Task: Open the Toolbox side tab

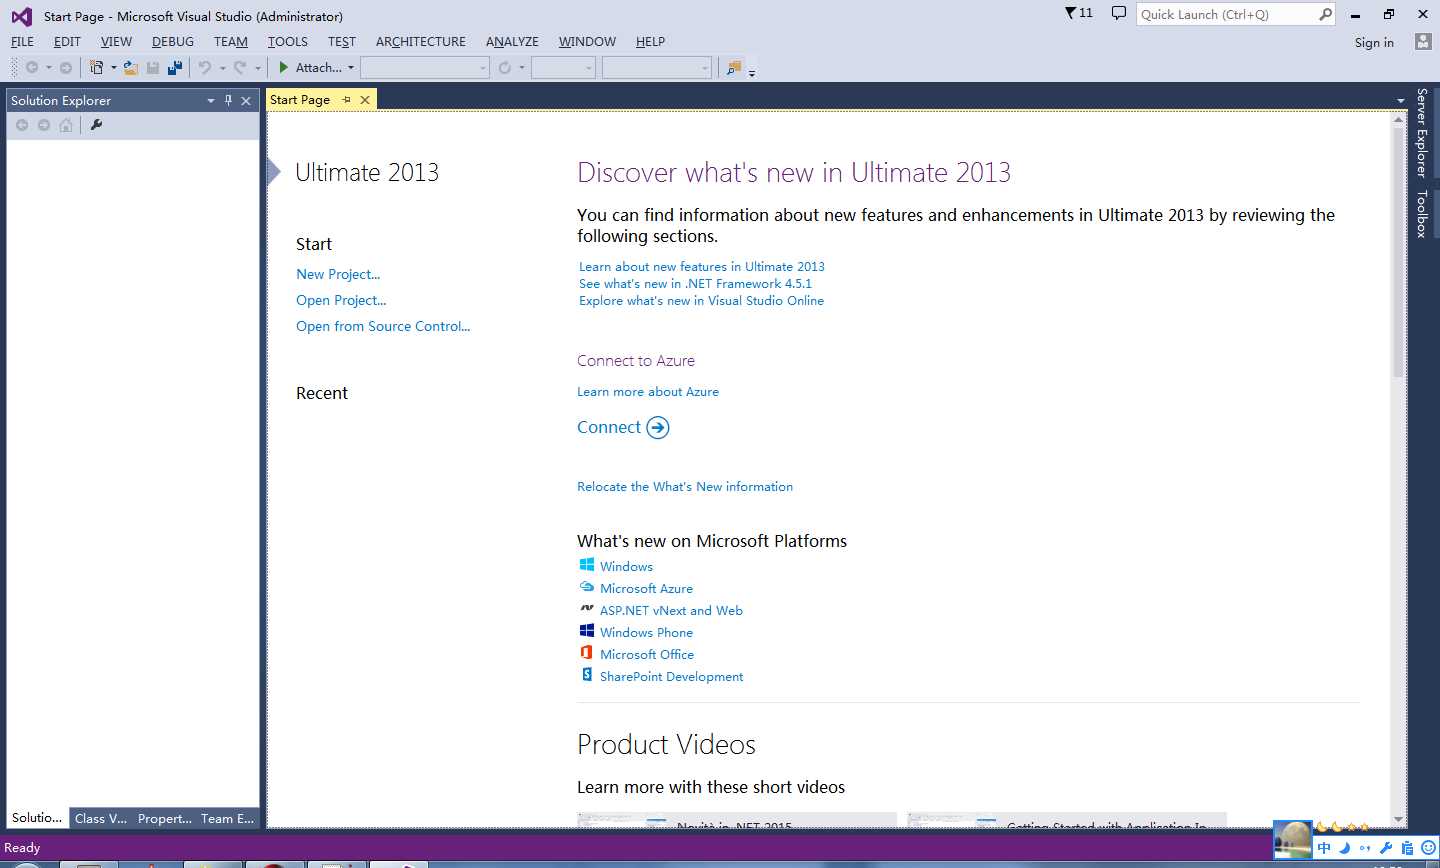Action: pos(1422,213)
